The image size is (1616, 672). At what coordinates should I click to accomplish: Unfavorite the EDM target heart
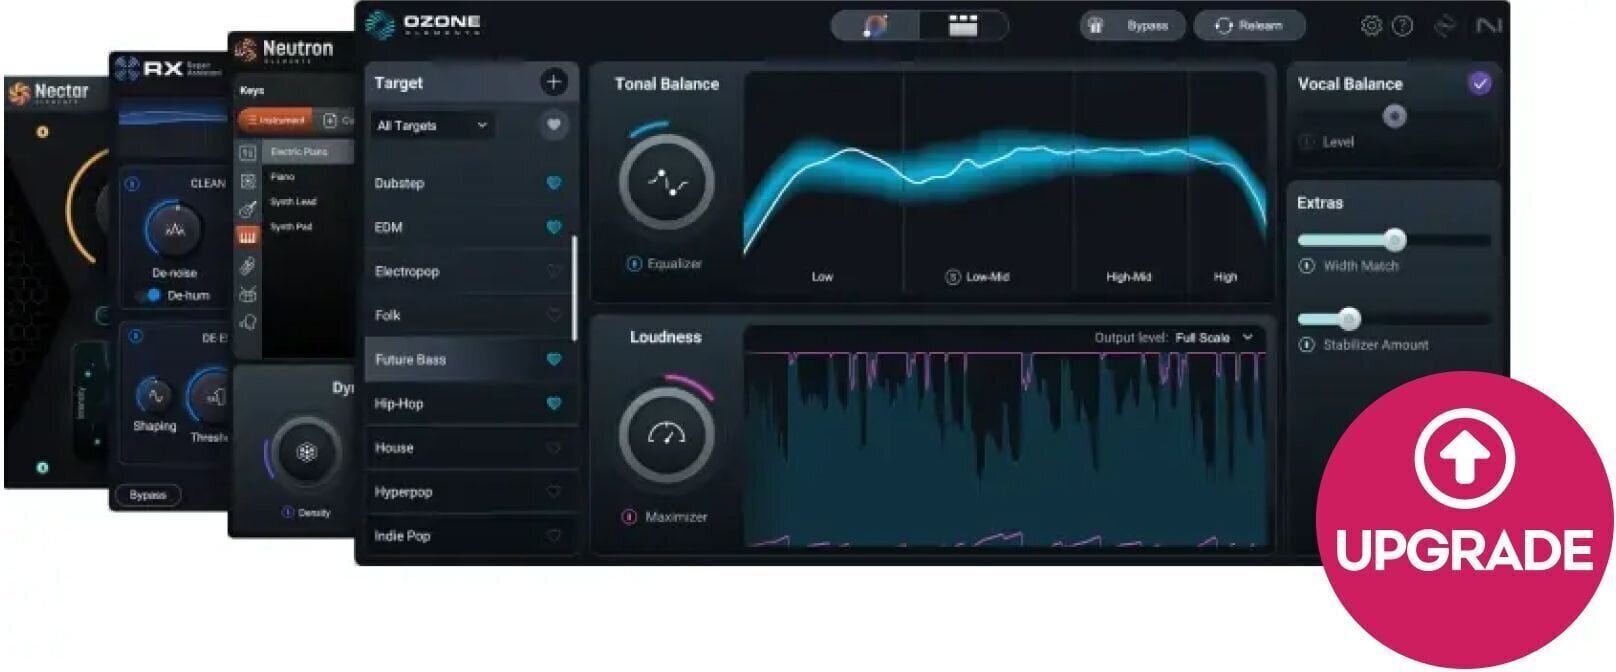pos(553,227)
